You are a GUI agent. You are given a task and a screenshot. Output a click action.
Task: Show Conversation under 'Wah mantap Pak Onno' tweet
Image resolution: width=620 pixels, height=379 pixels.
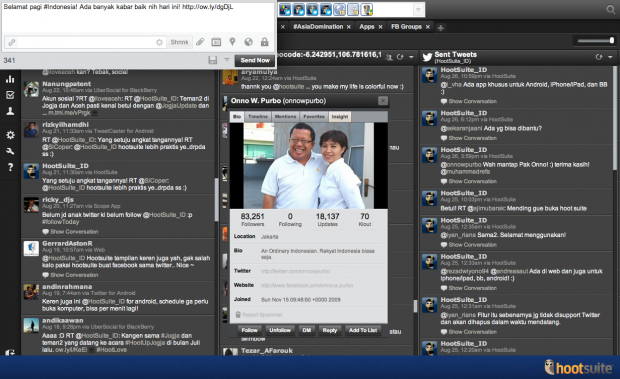[x=469, y=181]
